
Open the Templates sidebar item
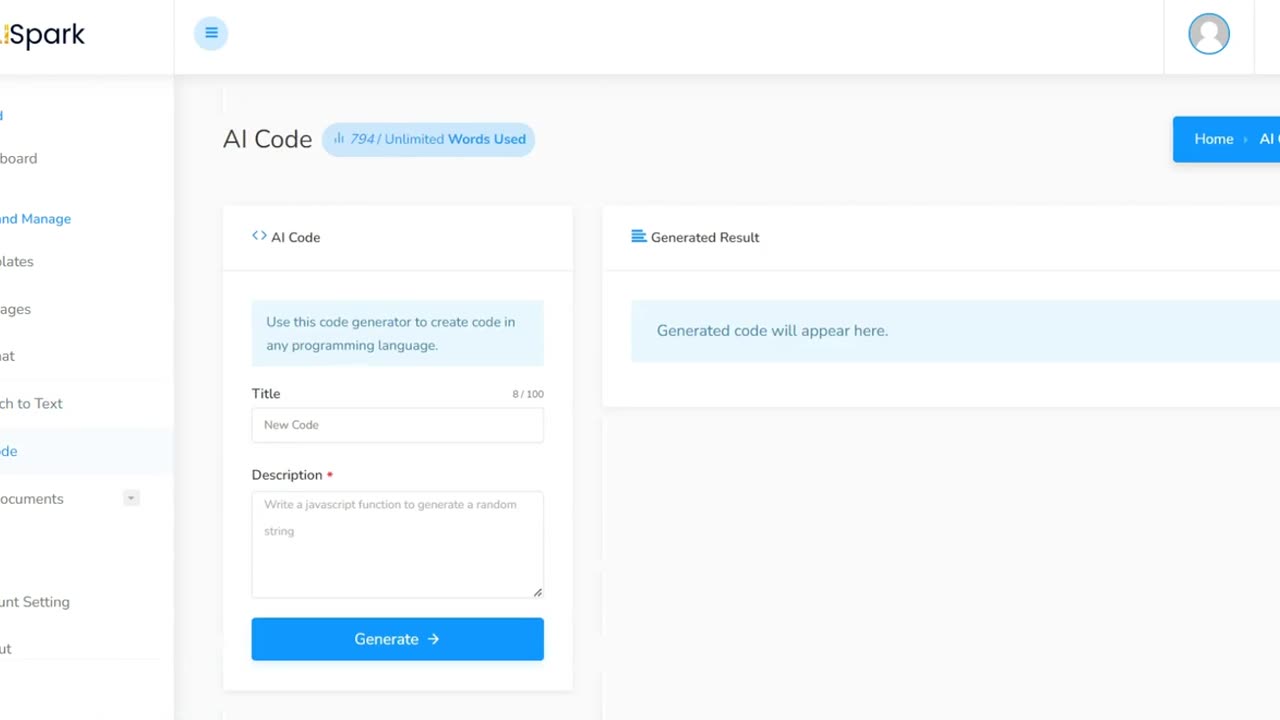coord(17,261)
